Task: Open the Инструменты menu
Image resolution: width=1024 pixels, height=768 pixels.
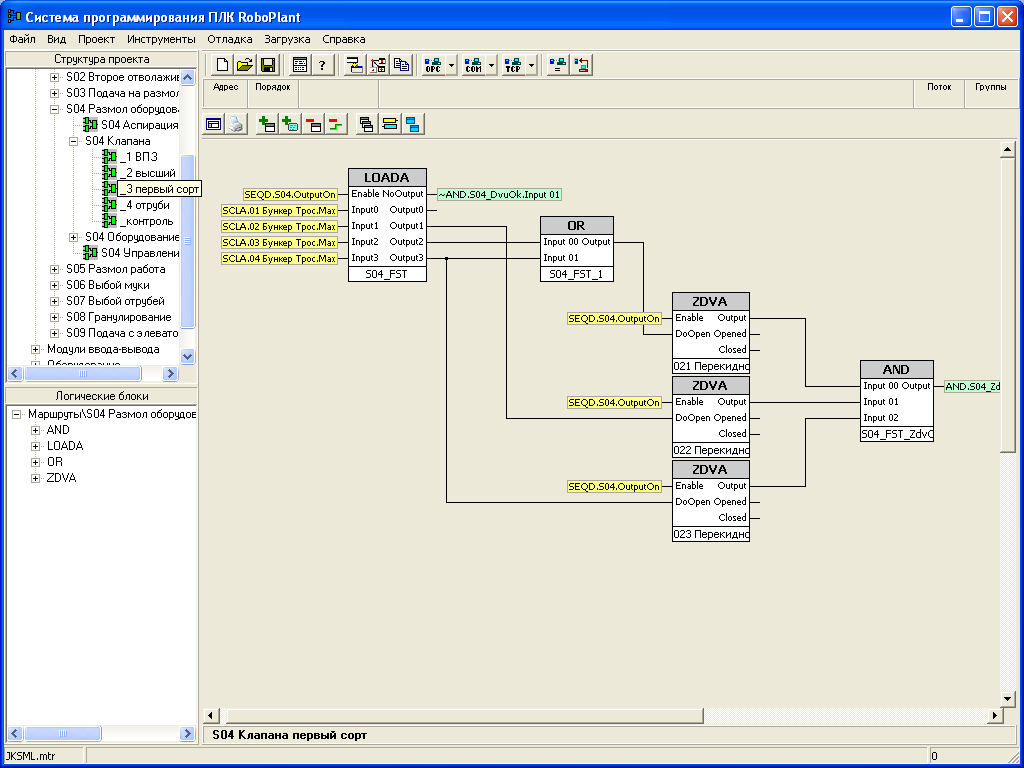Action: (x=161, y=39)
